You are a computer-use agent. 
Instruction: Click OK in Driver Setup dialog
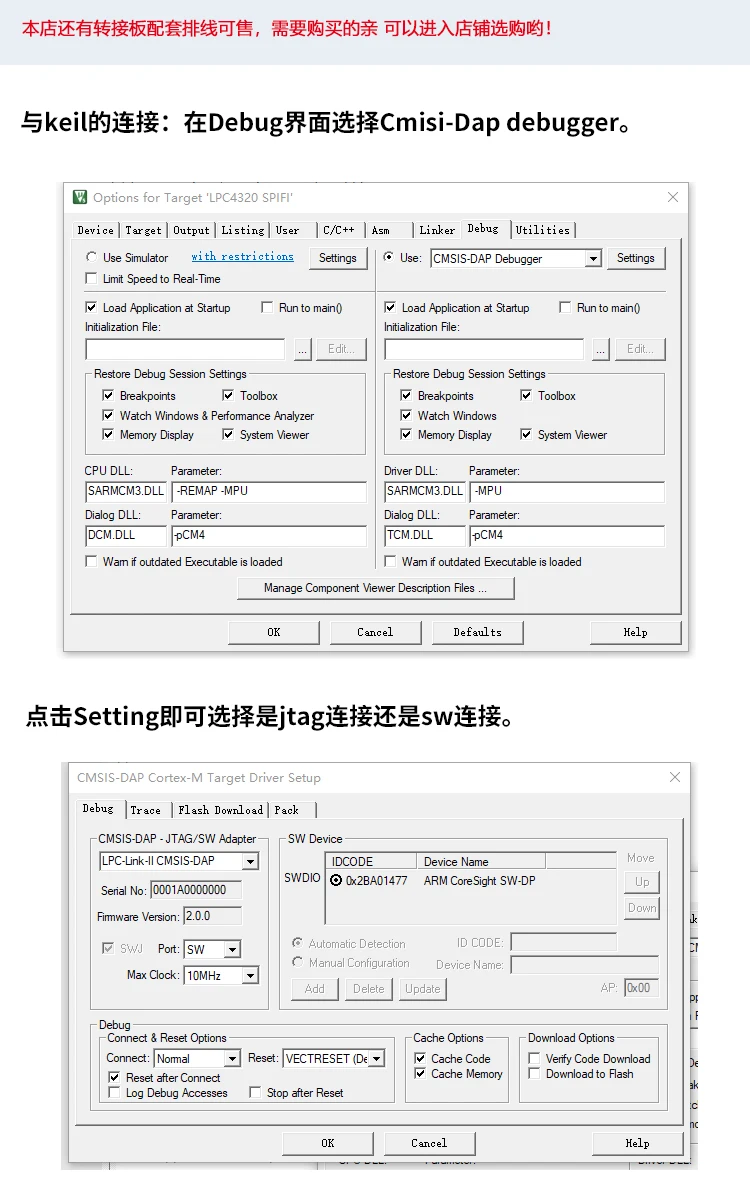(328, 1143)
